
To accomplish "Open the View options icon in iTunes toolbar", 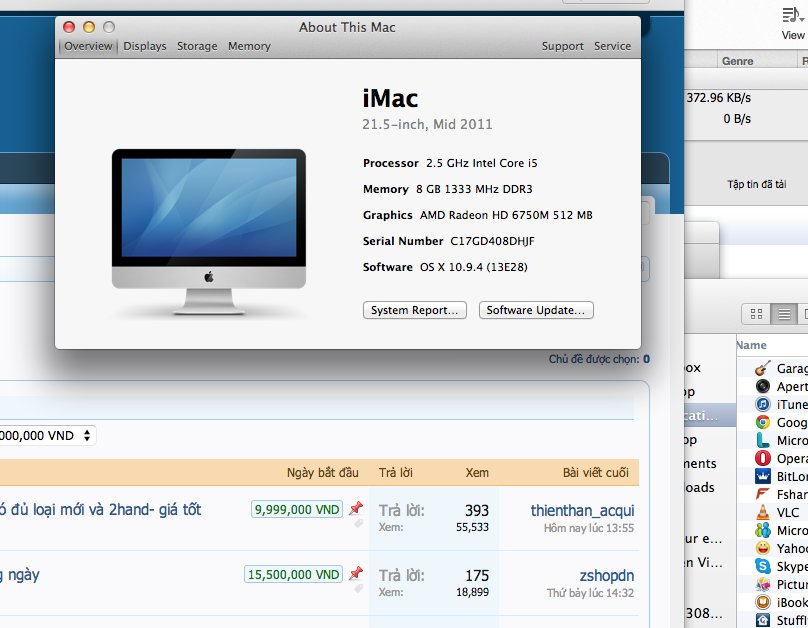I will [x=793, y=15].
